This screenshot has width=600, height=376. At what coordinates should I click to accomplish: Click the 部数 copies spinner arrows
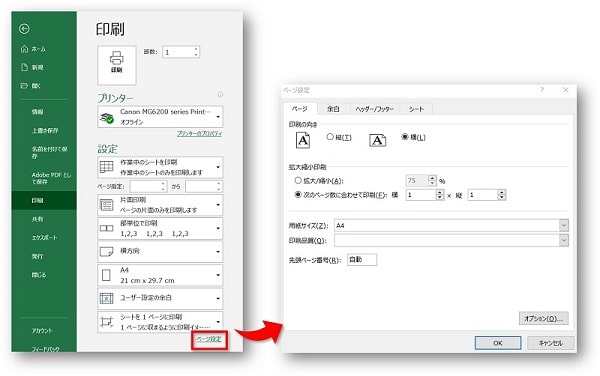pos(196,52)
